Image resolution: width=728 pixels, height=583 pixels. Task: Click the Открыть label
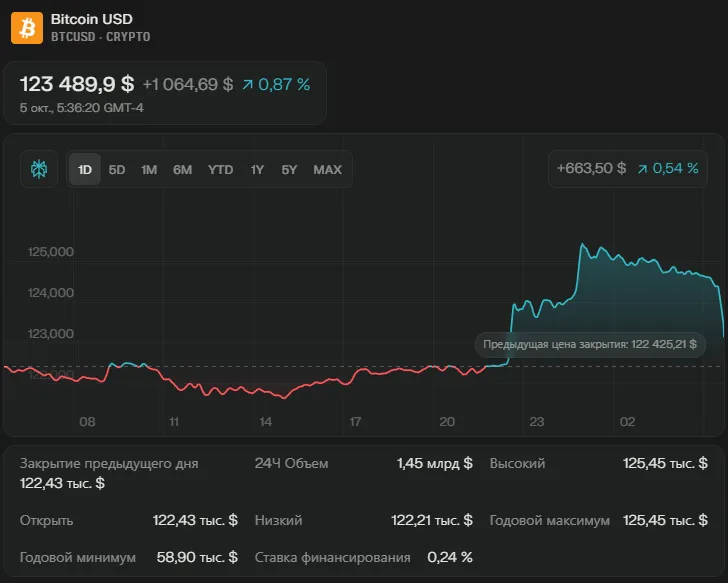[46, 520]
